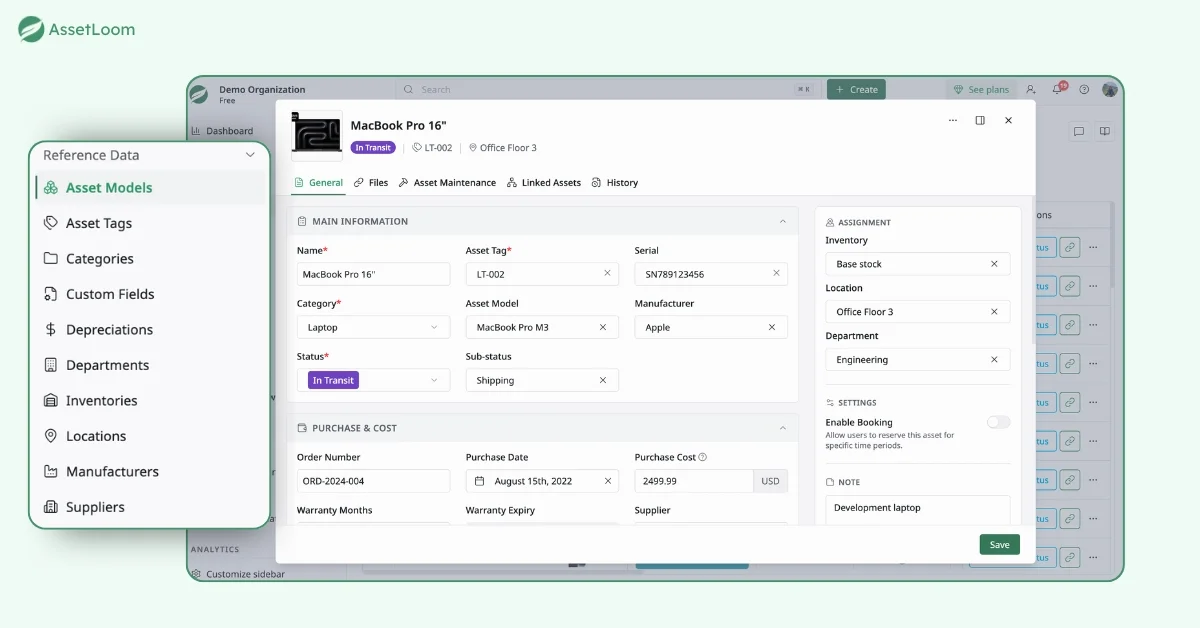1200x628 pixels.
Task: Open Locations in Reference Data
Action: pos(151,436)
